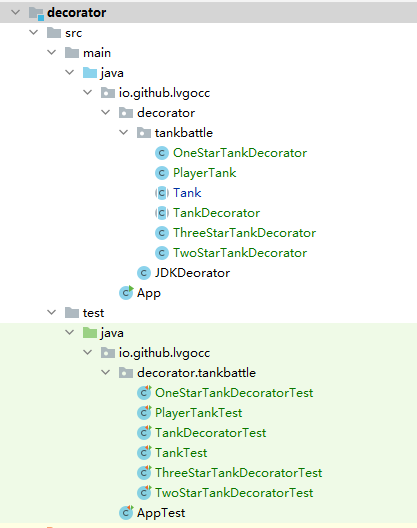This screenshot has width=417, height=528.
Task: Select the root decorator module name
Action: point(77,12)
